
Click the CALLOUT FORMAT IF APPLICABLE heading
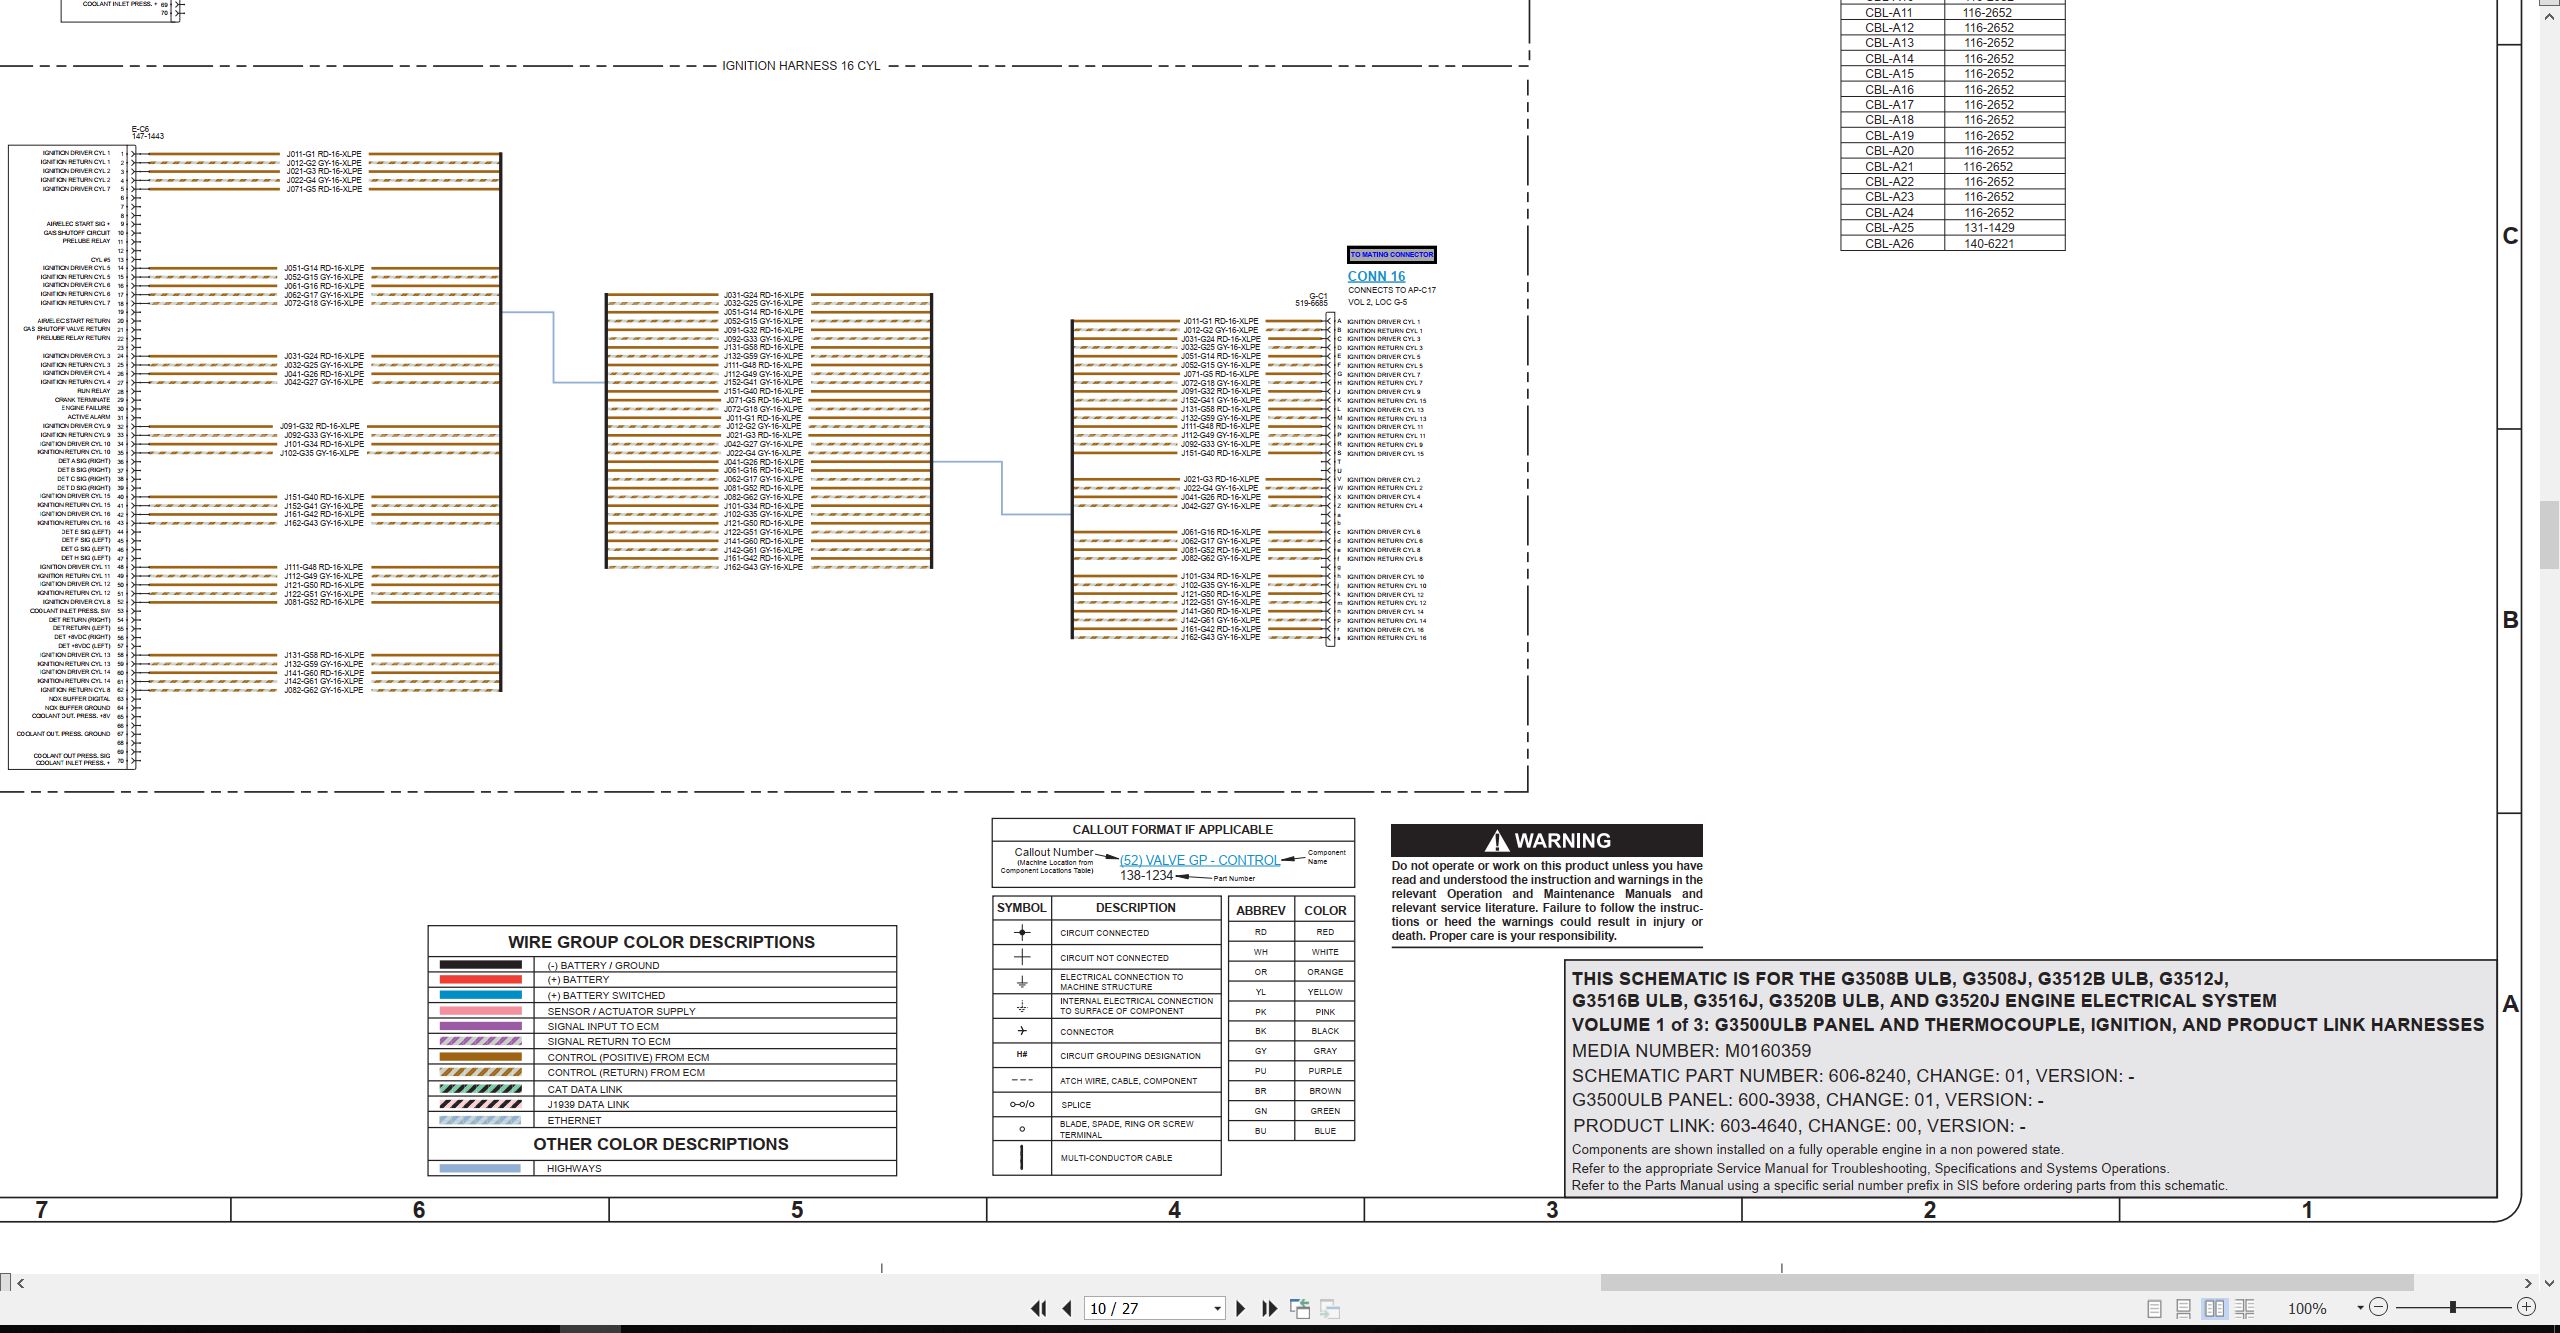[x=1173, y=830]
